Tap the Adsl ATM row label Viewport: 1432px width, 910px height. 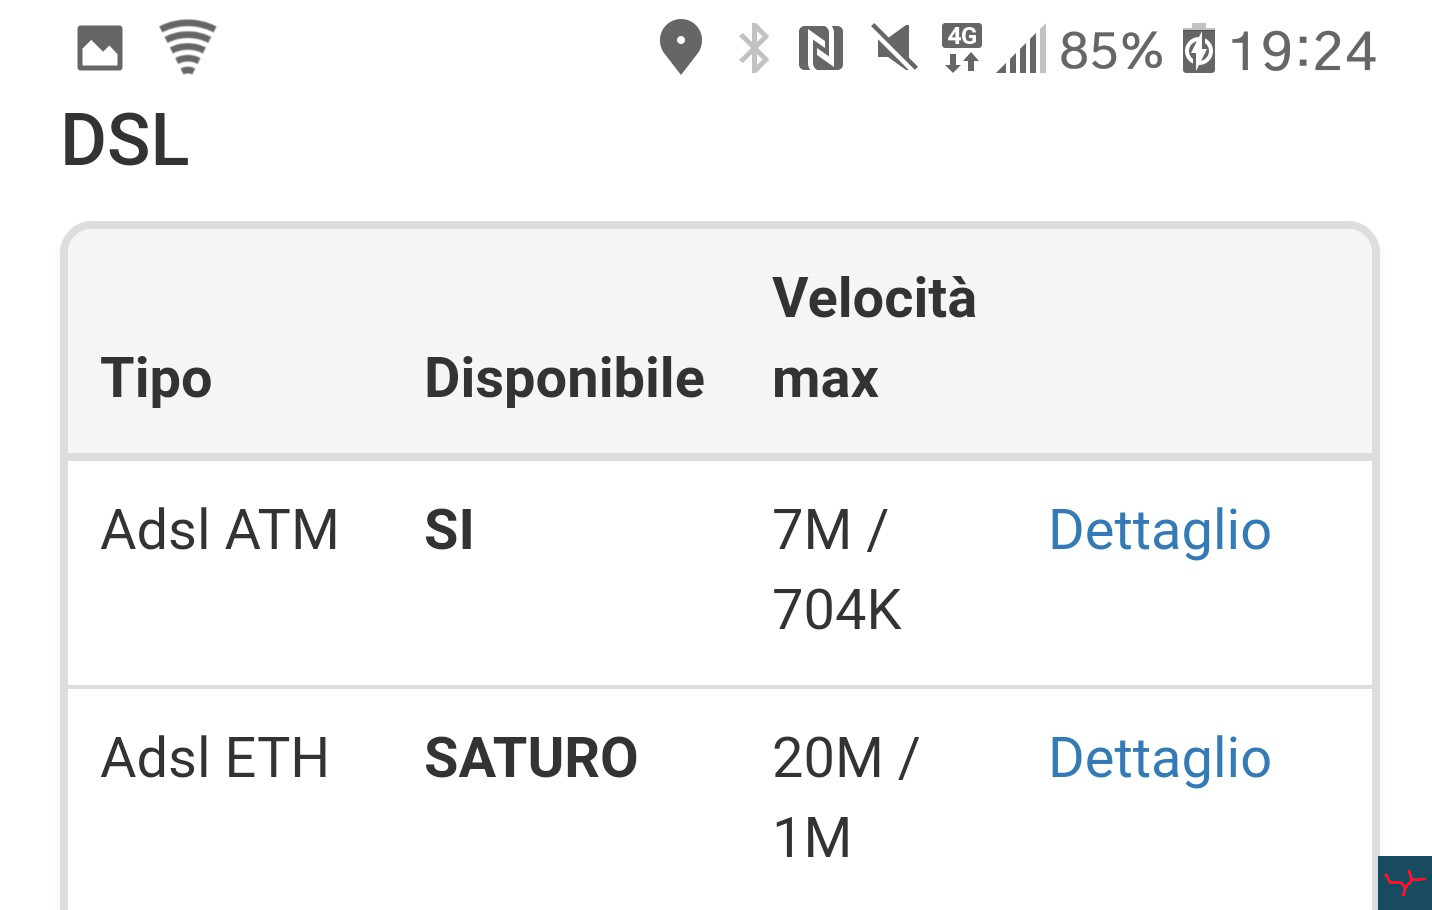[x=220, y=530]
